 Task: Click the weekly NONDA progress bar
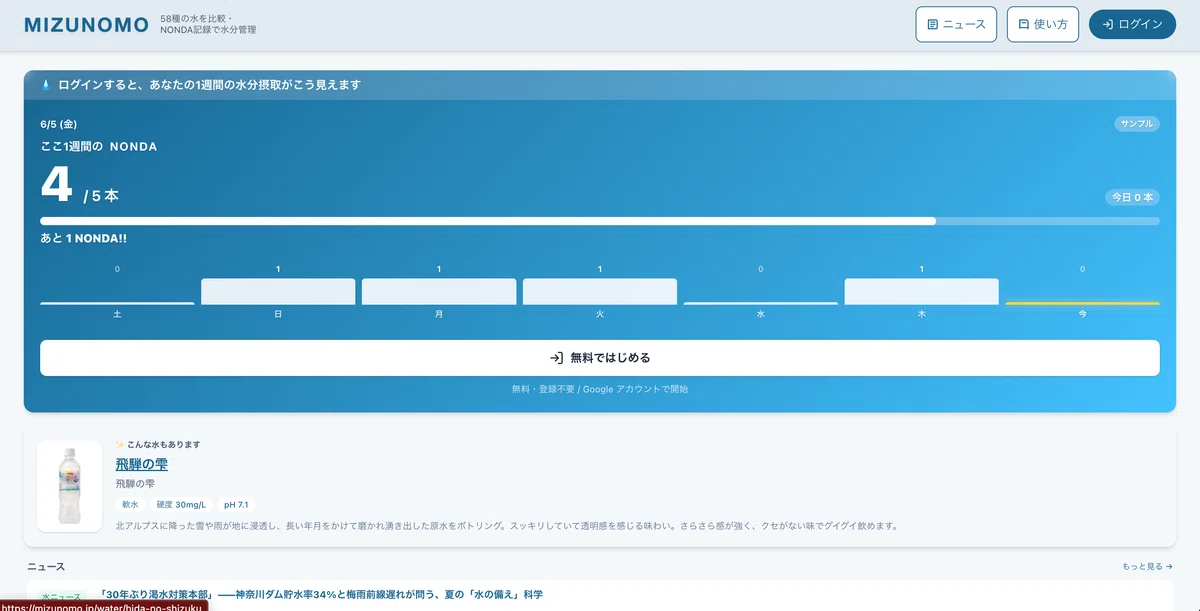[x=600, y=221]
